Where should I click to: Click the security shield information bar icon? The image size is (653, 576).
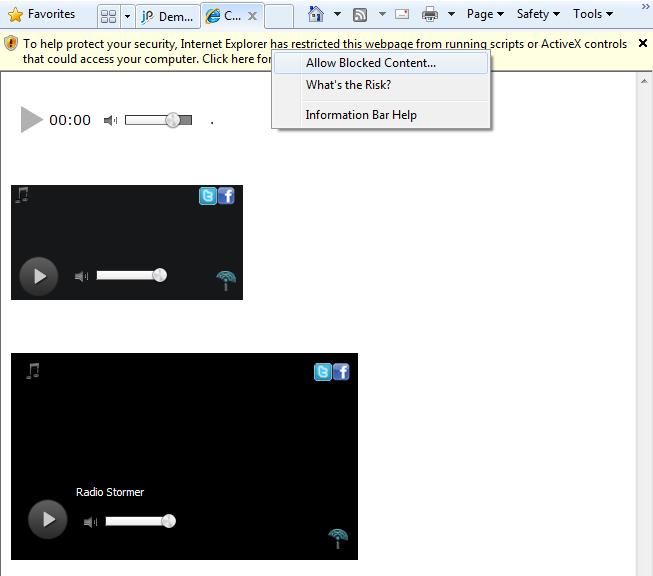pos(11,43)
